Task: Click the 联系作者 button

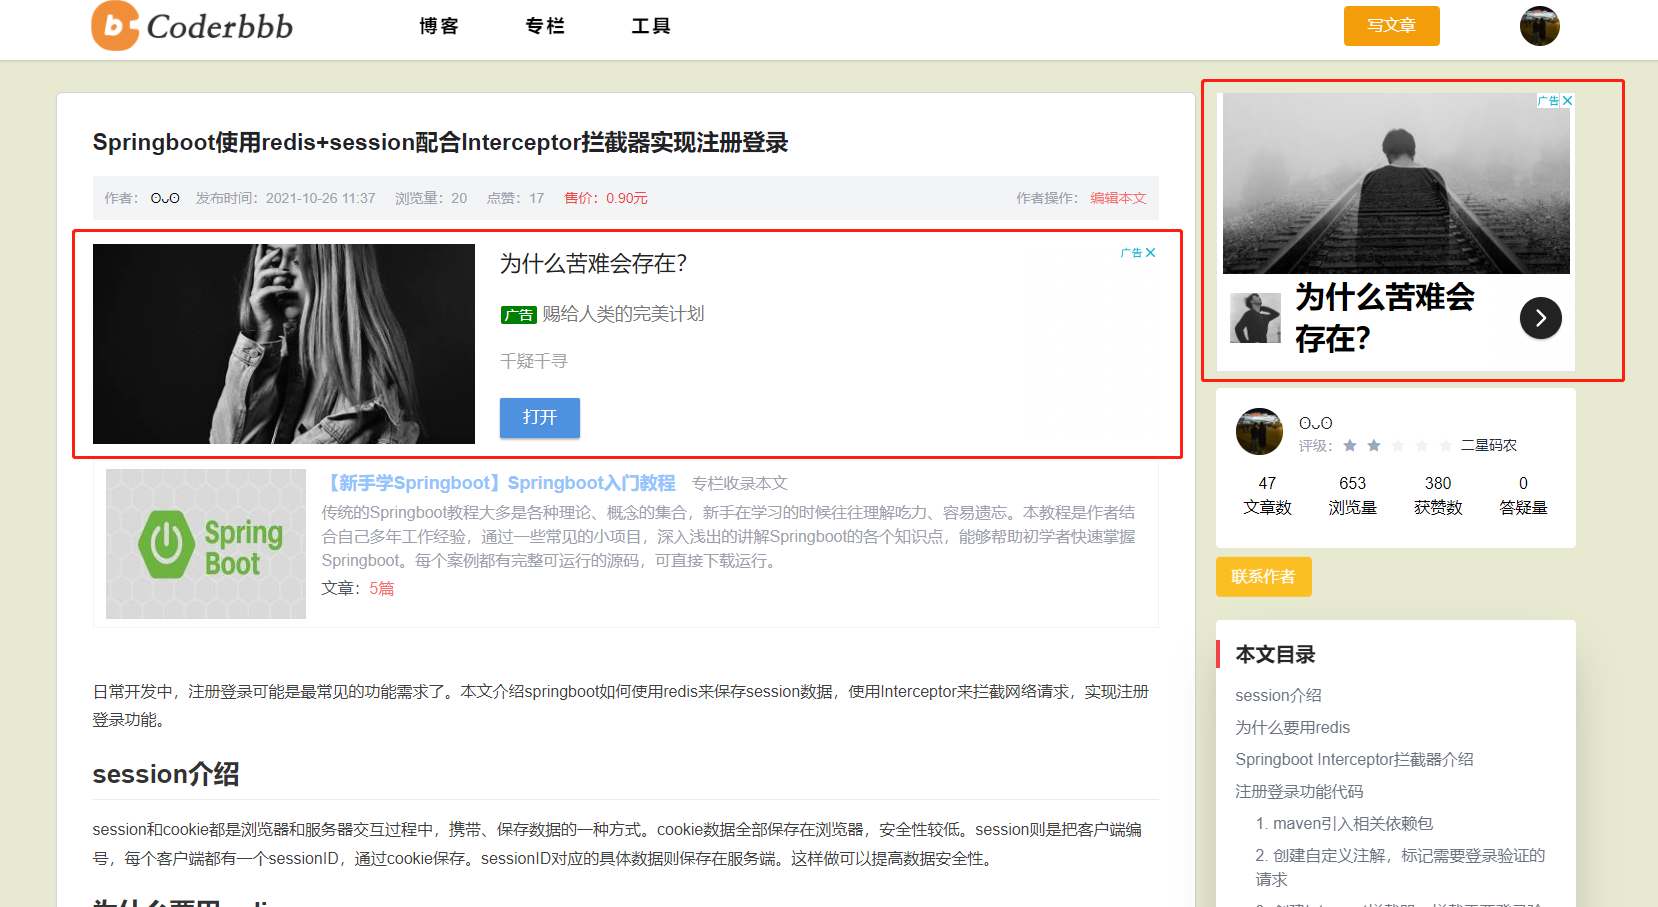Action: 1263,577
